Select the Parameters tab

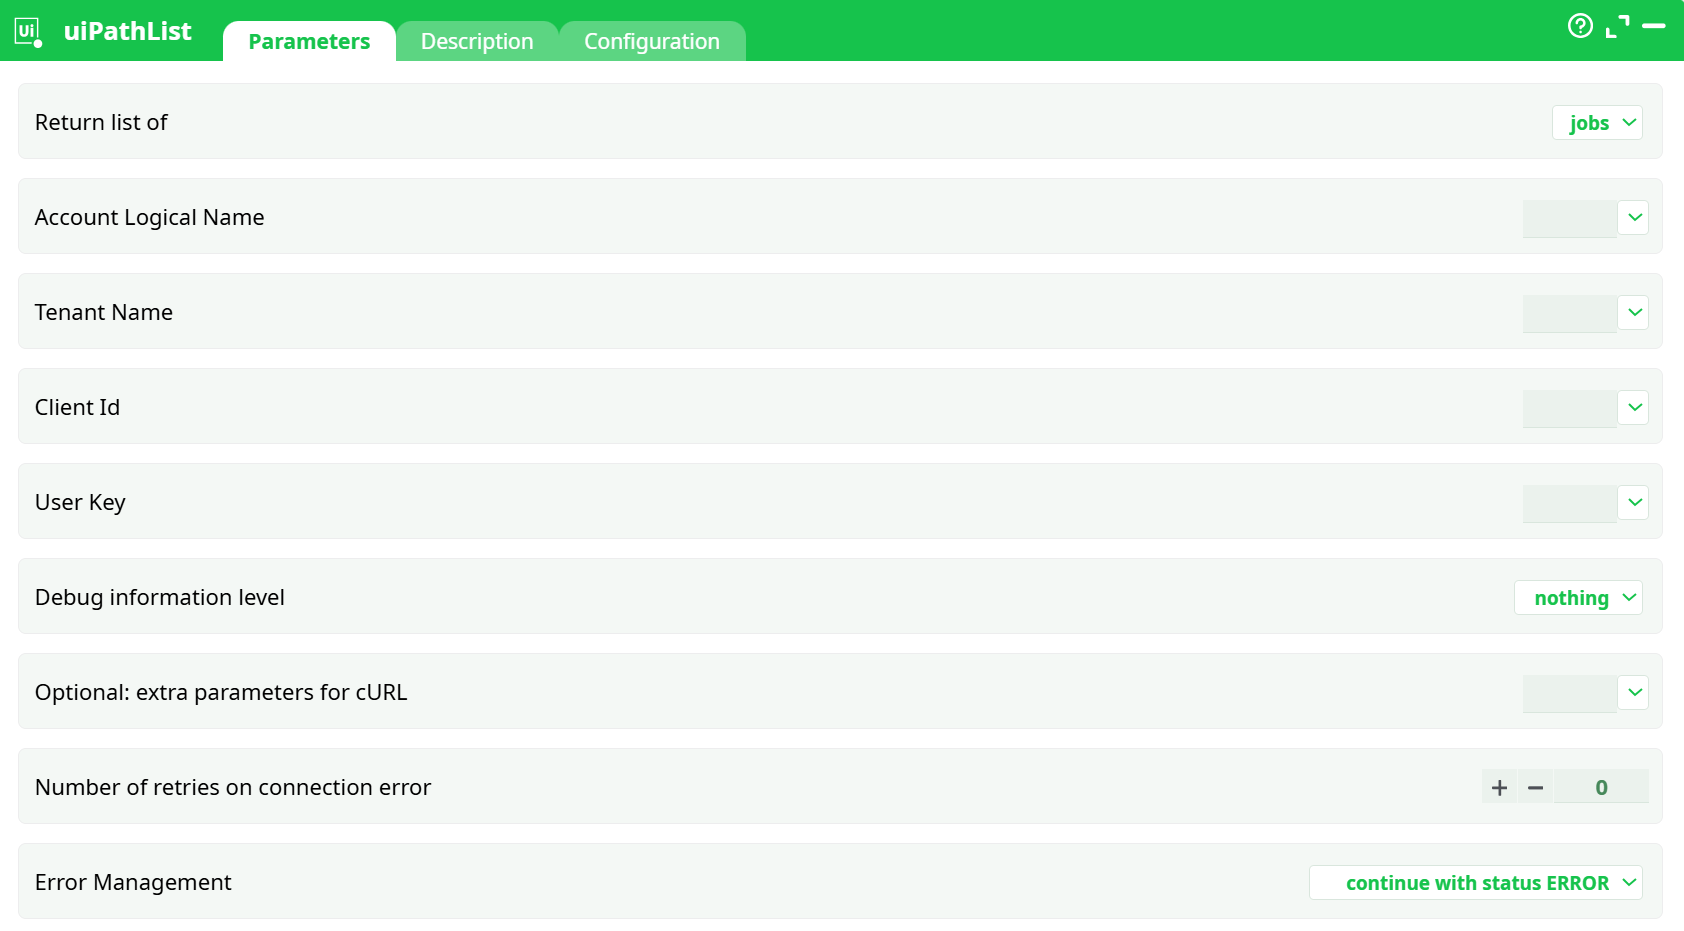(309, 41)
